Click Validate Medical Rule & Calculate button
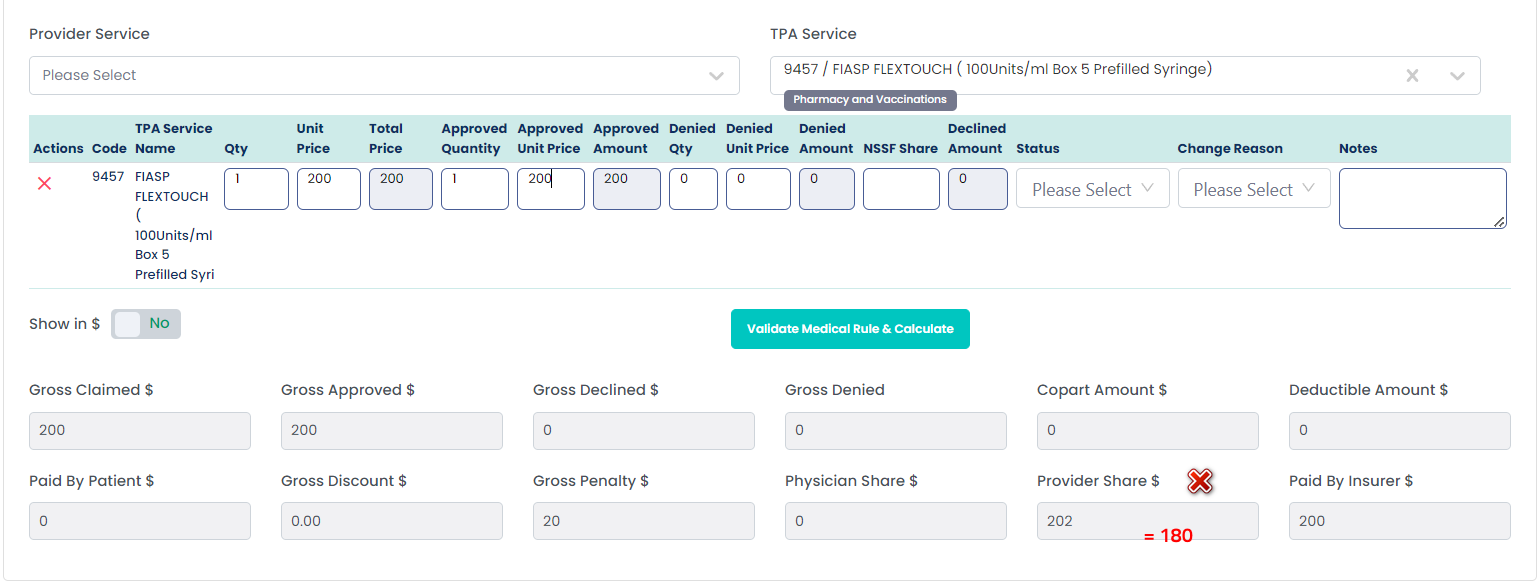Image resolution: width=1537 pixels, height=583 pixels. [x=850, y=329]
